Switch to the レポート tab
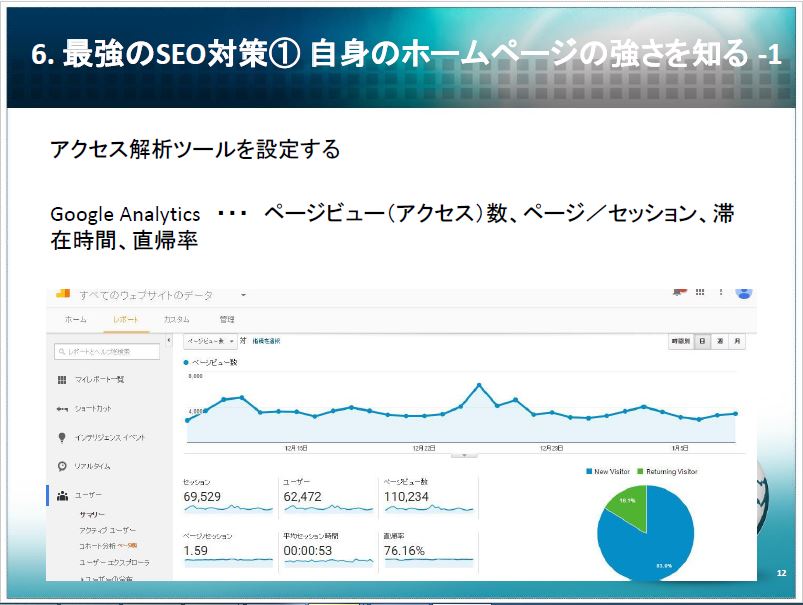 pos(126,319)
